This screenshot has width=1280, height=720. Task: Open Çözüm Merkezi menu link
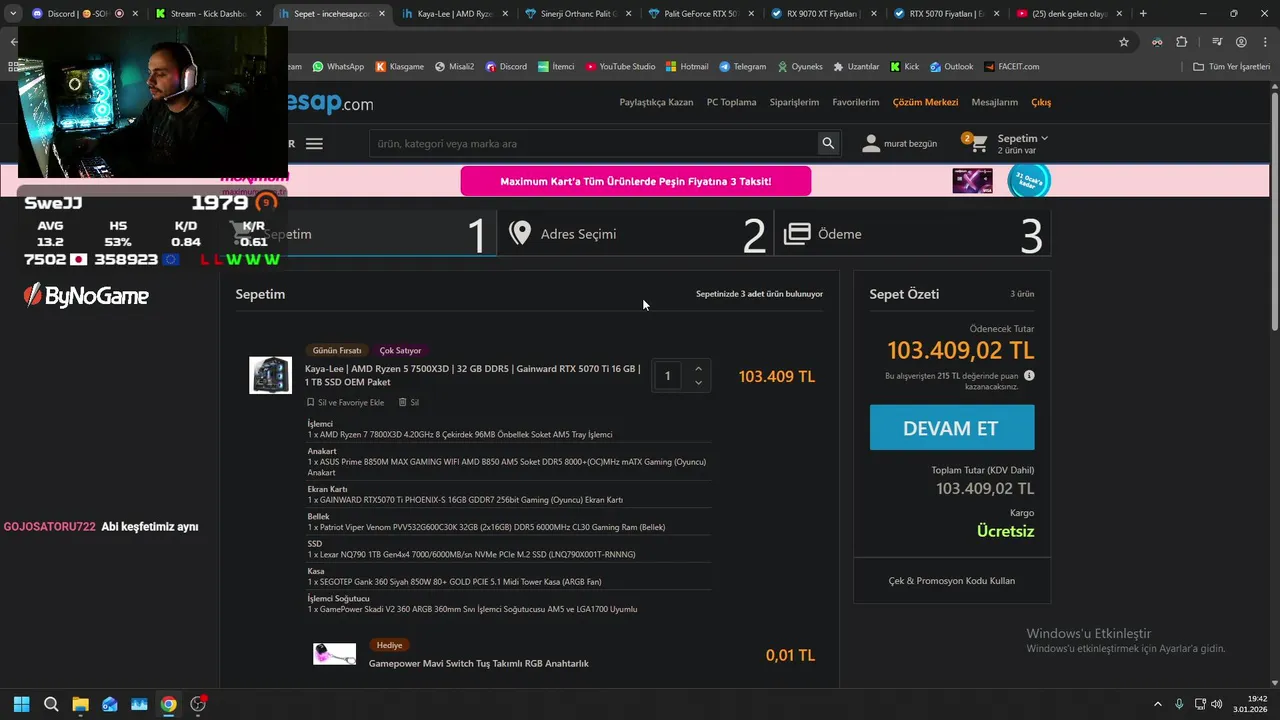coord(925,102)
